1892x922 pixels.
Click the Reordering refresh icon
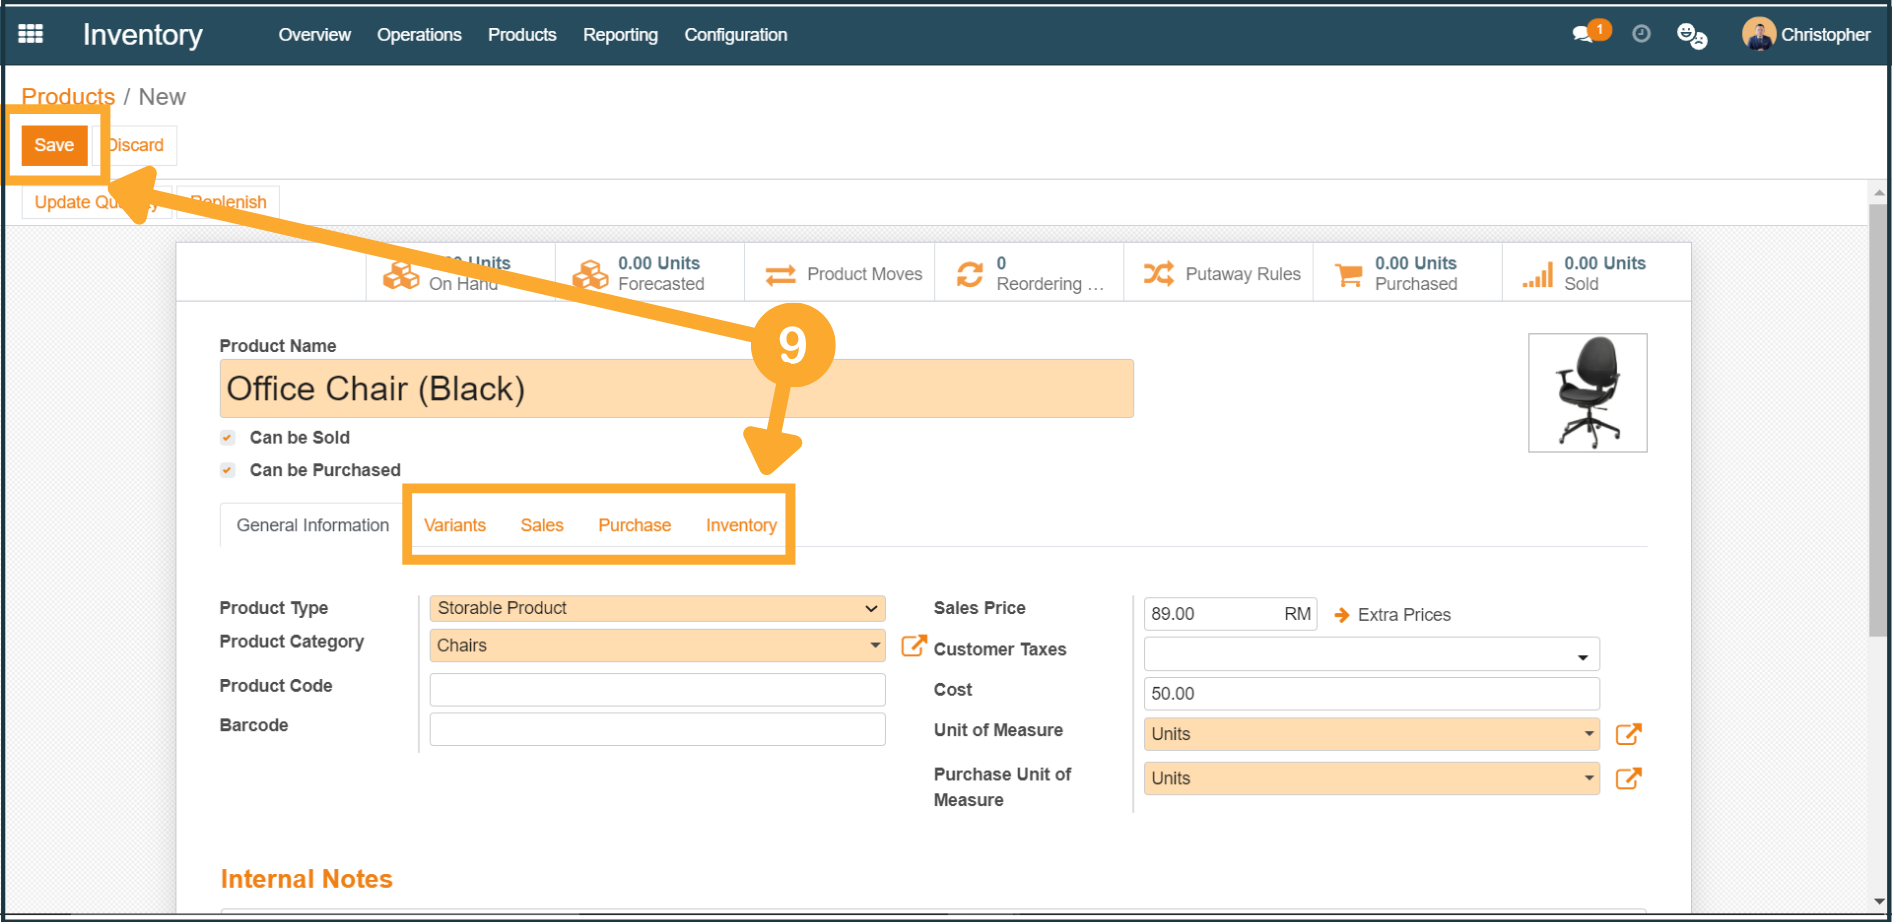(x=969, y=274)
